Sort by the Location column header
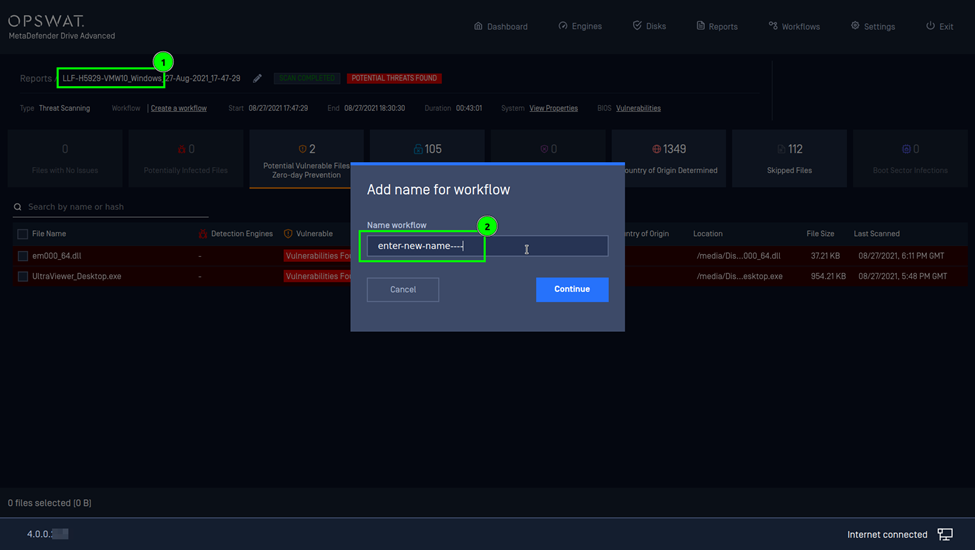975x550 pixels. click(x=708, y=234)
